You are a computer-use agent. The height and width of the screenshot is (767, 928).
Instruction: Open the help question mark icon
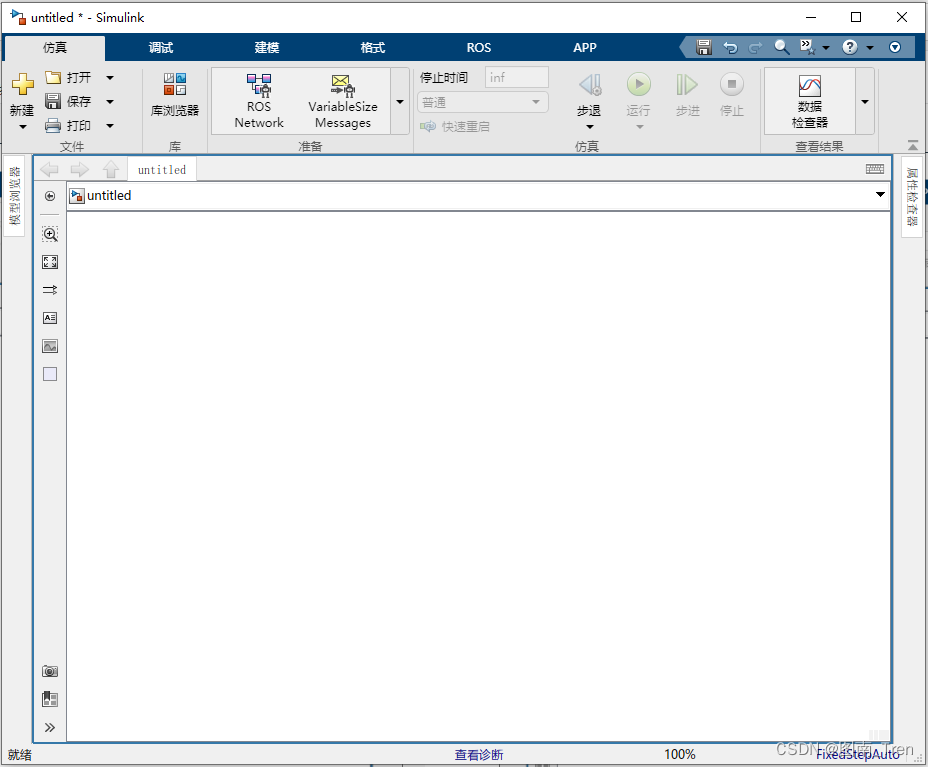[x=850, y=47]
